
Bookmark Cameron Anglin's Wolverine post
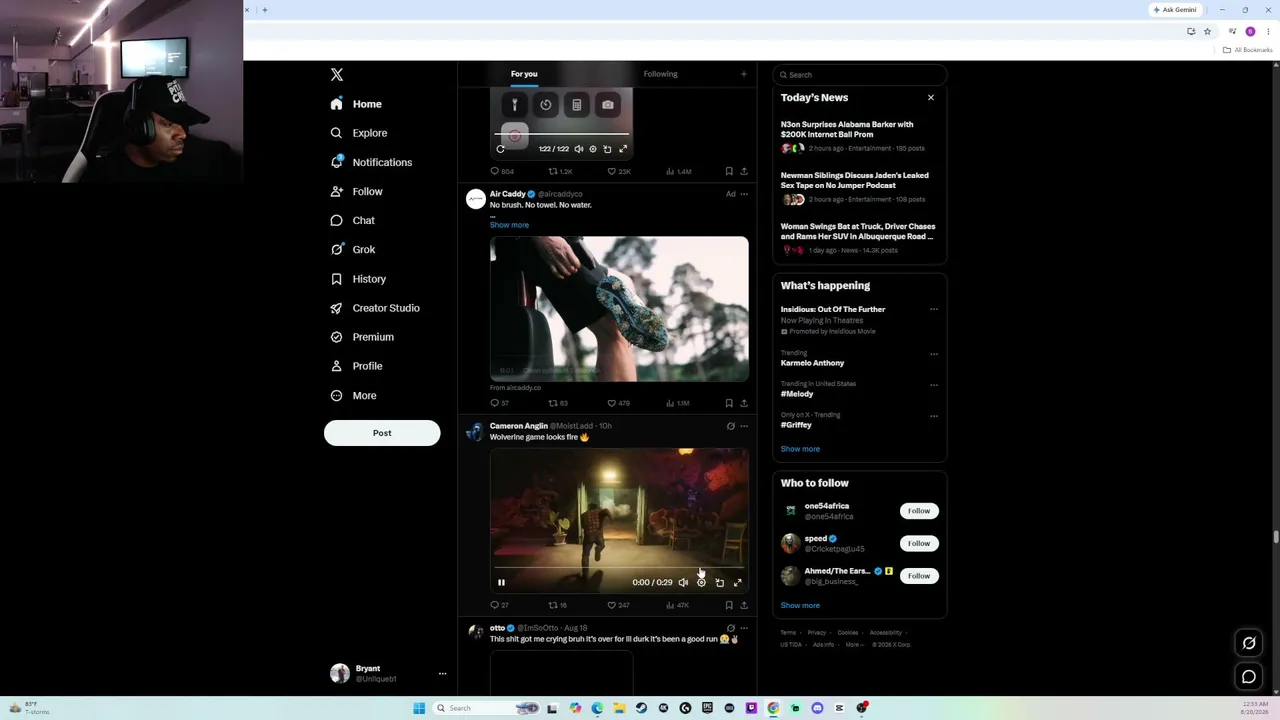(x=729, y=606)
